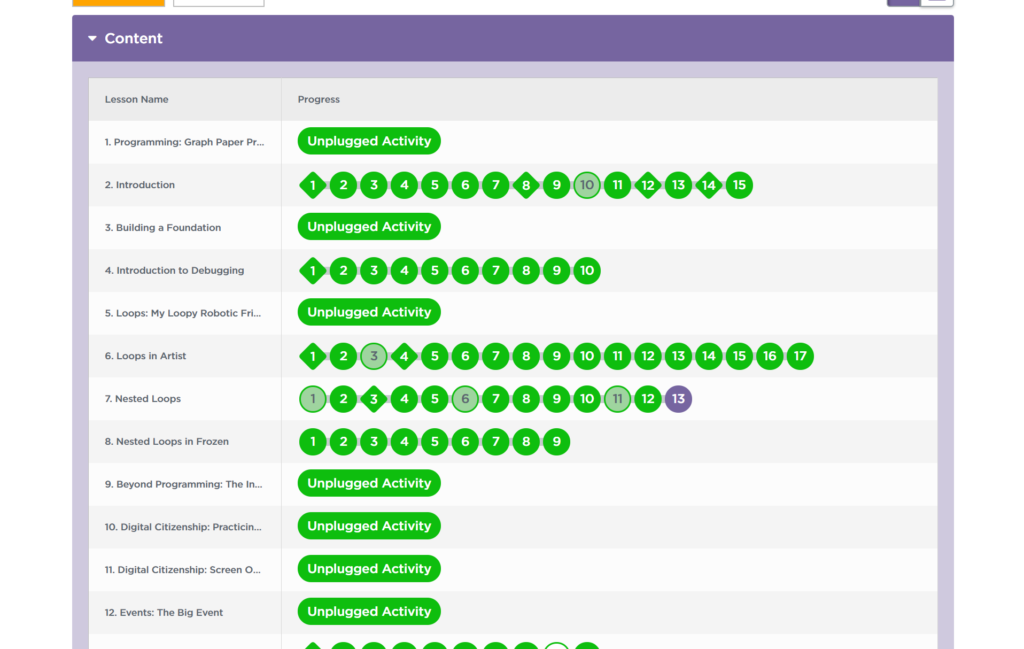Open faded level 10 in Introduction row

tap(587, 185)
